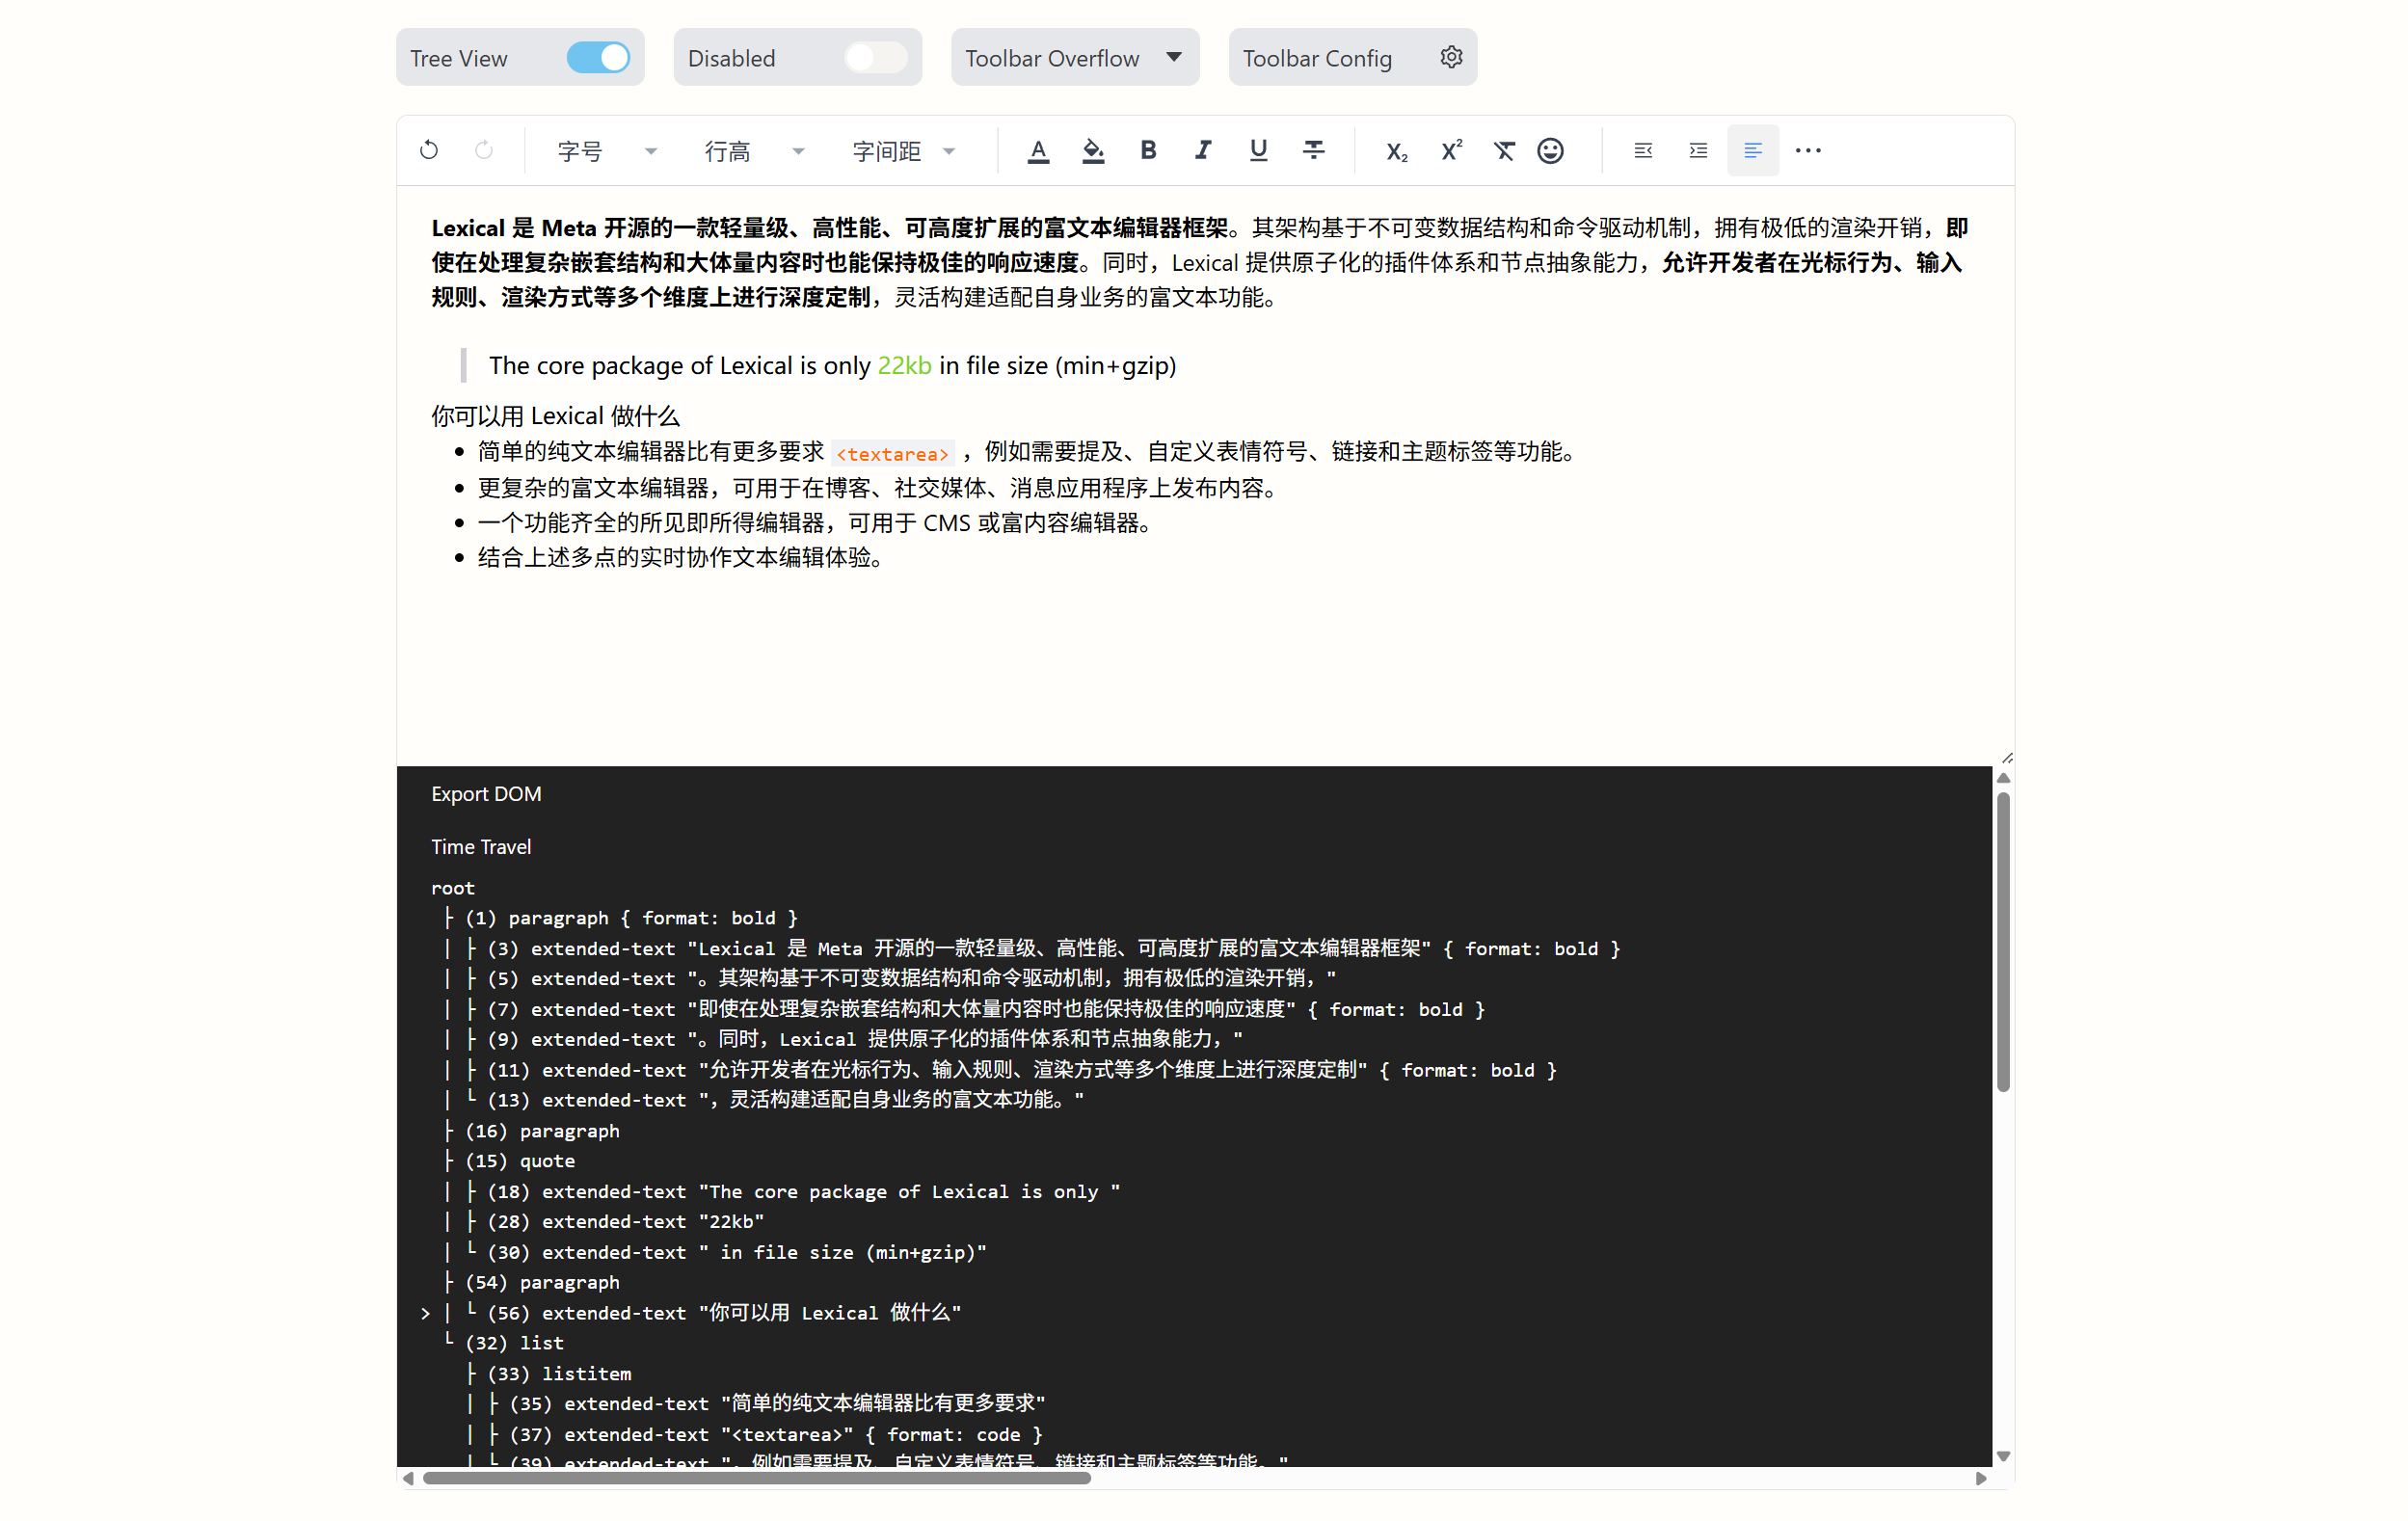Click the Time Travel button

(481, 846)
